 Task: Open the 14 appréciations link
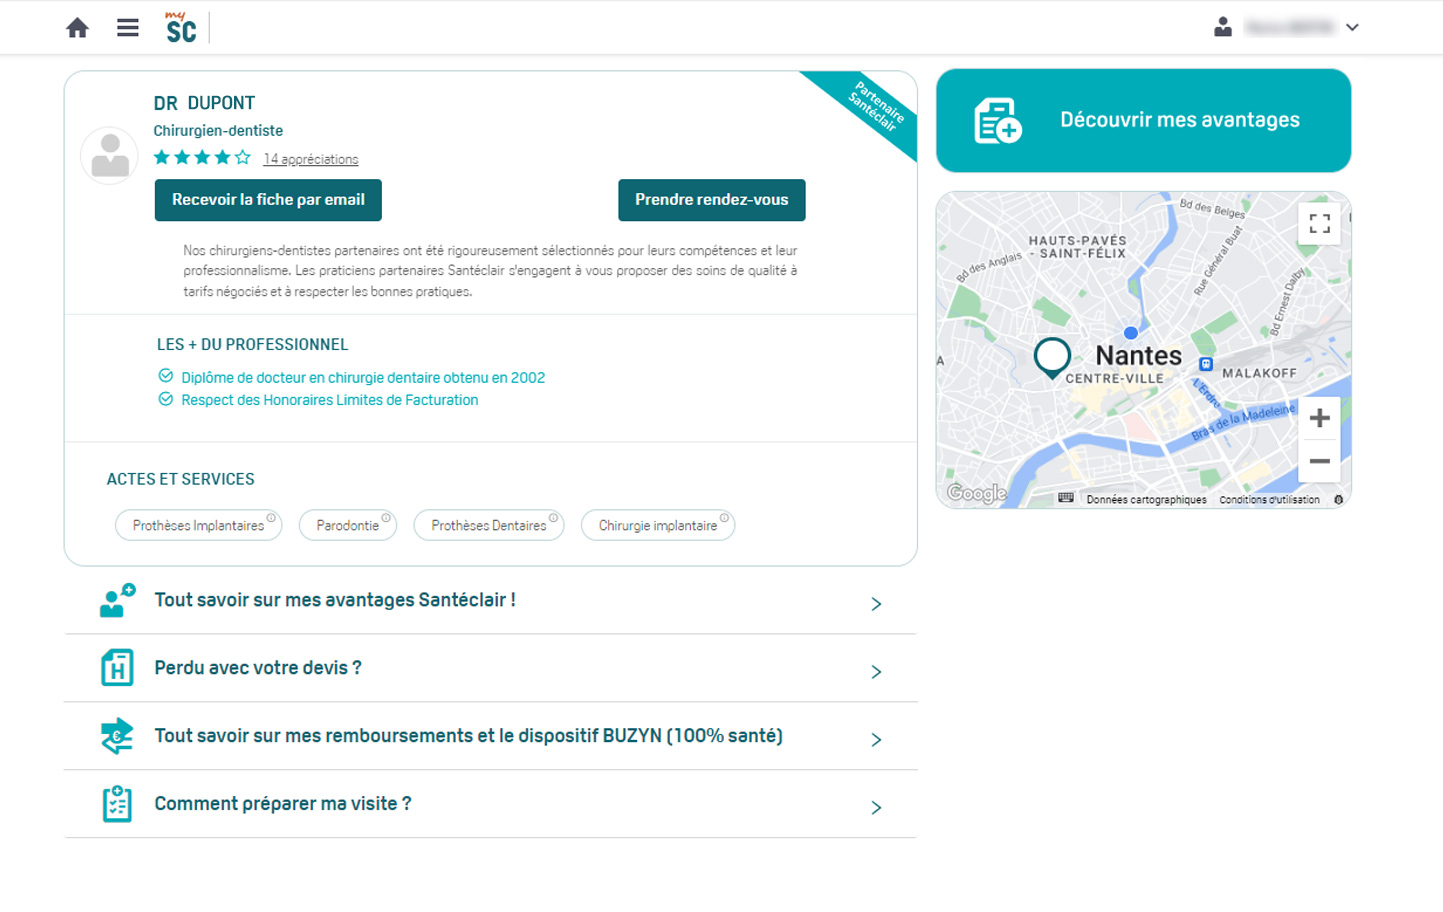(310, 159)
